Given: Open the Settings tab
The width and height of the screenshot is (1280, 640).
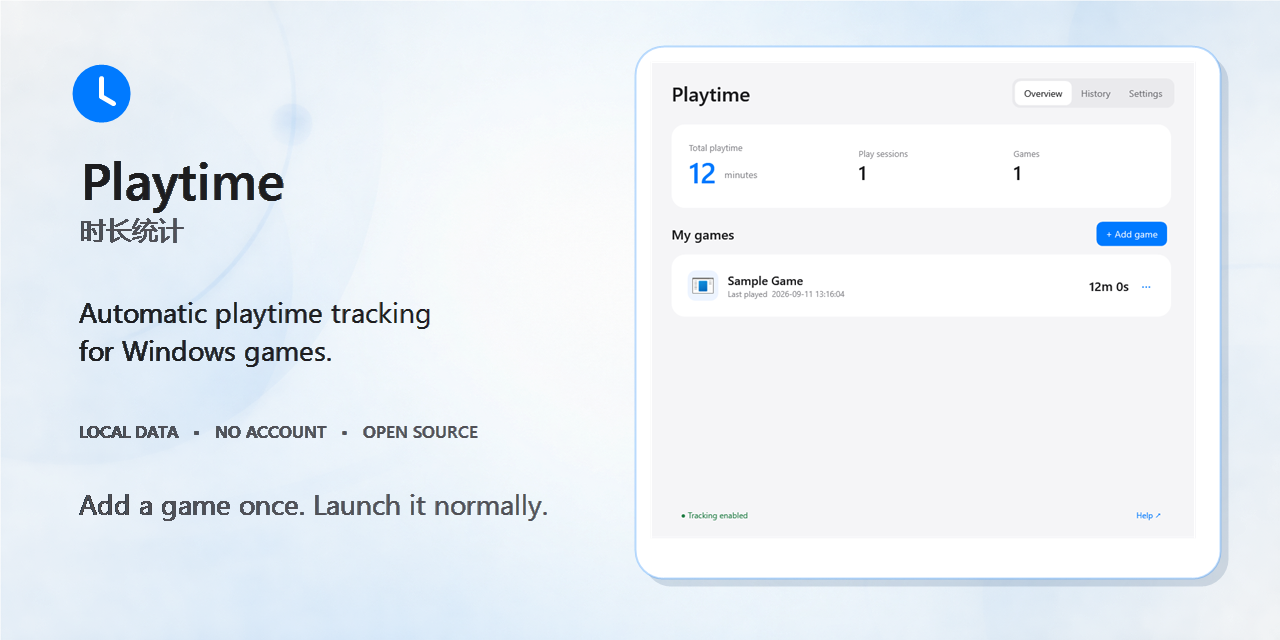Looking at the screenshot, I should pyautogui.click(x=1146, y=94).
